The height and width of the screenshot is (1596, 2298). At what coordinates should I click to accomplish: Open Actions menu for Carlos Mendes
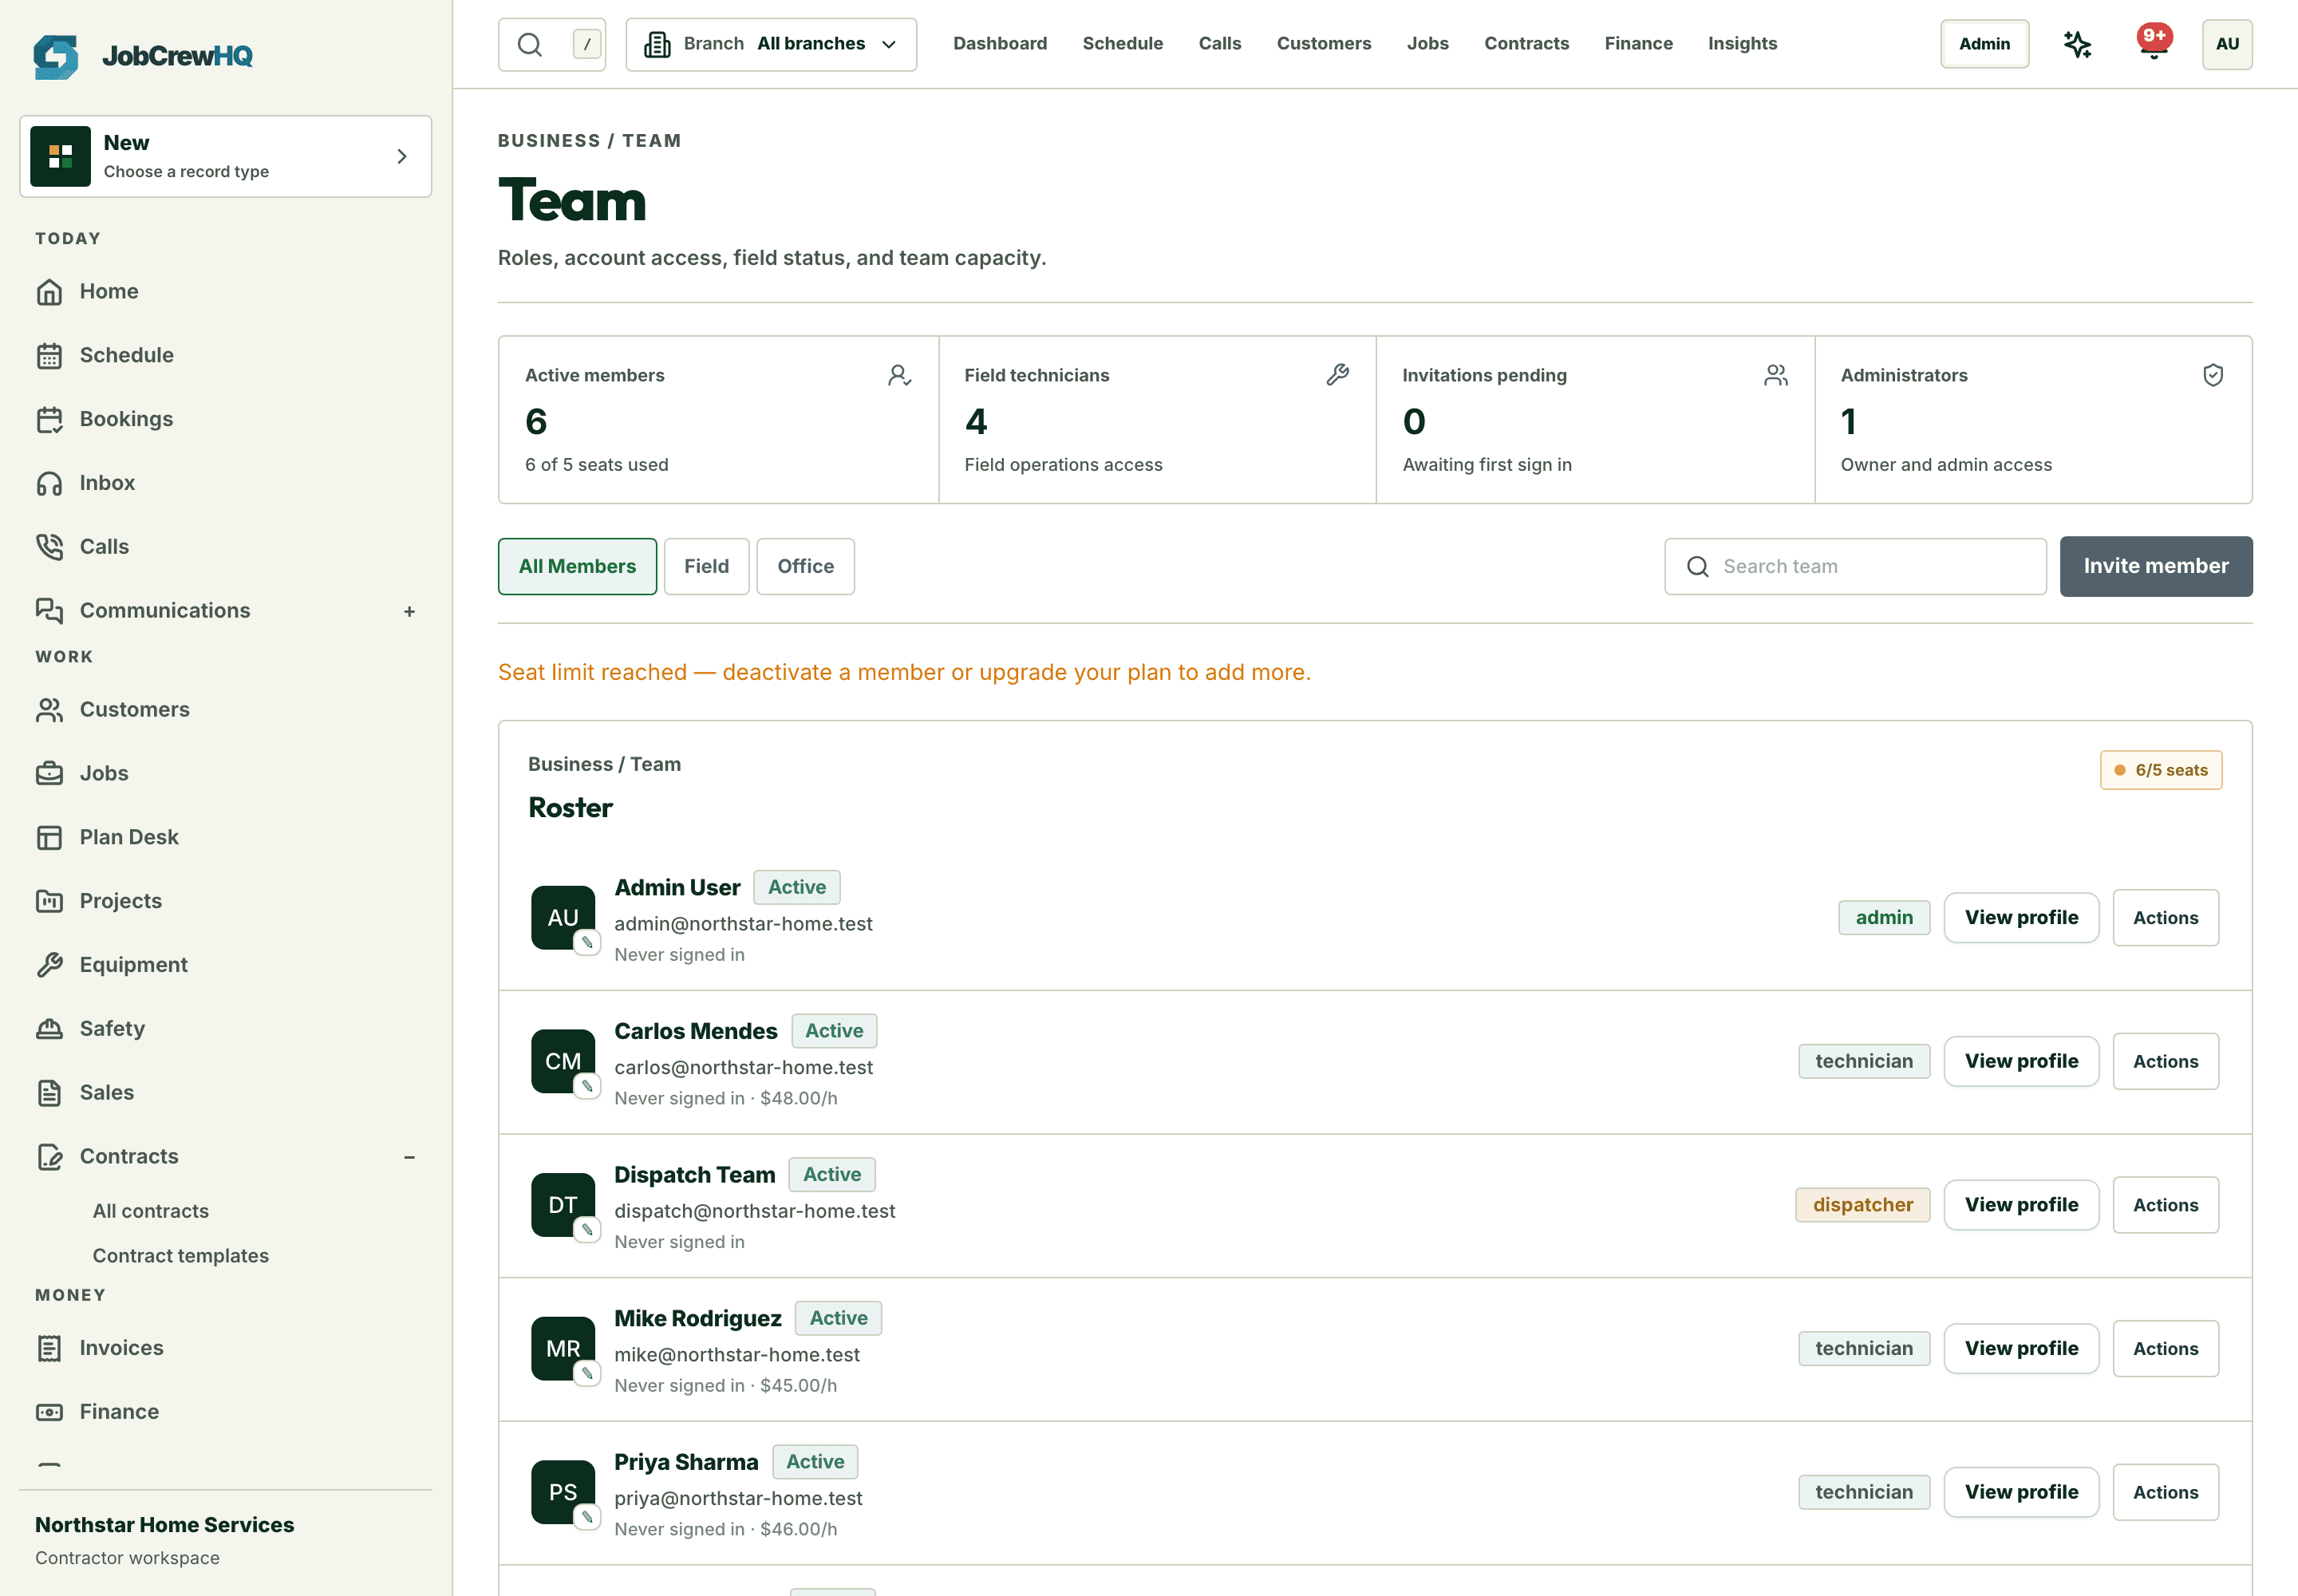point(2165,1061)
